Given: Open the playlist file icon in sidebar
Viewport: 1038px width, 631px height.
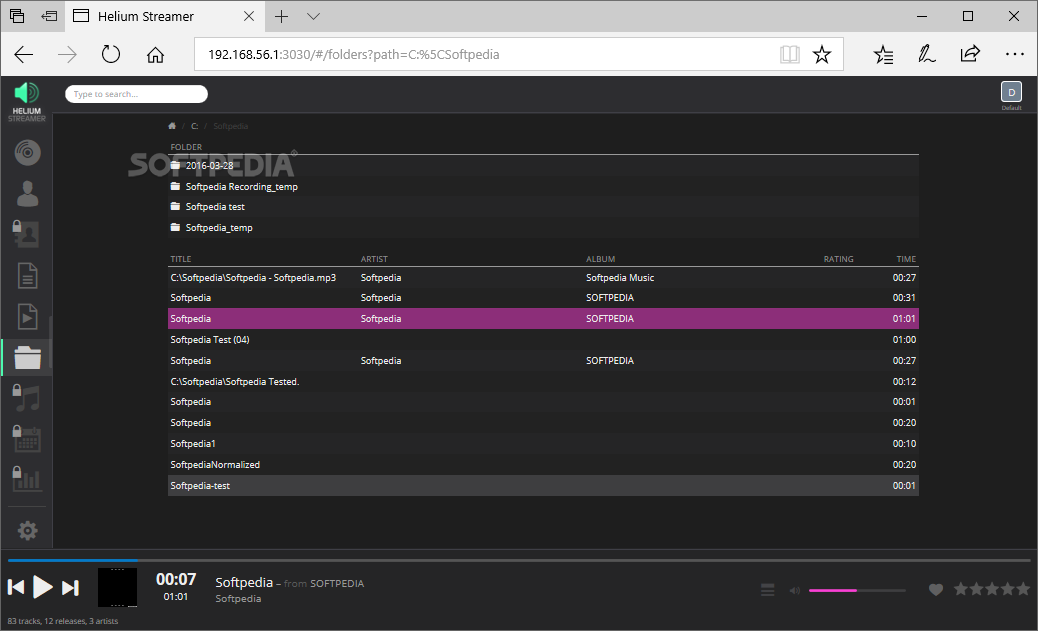Looking at the screenshot, I should pyautogui.click(x=27, y=316).
